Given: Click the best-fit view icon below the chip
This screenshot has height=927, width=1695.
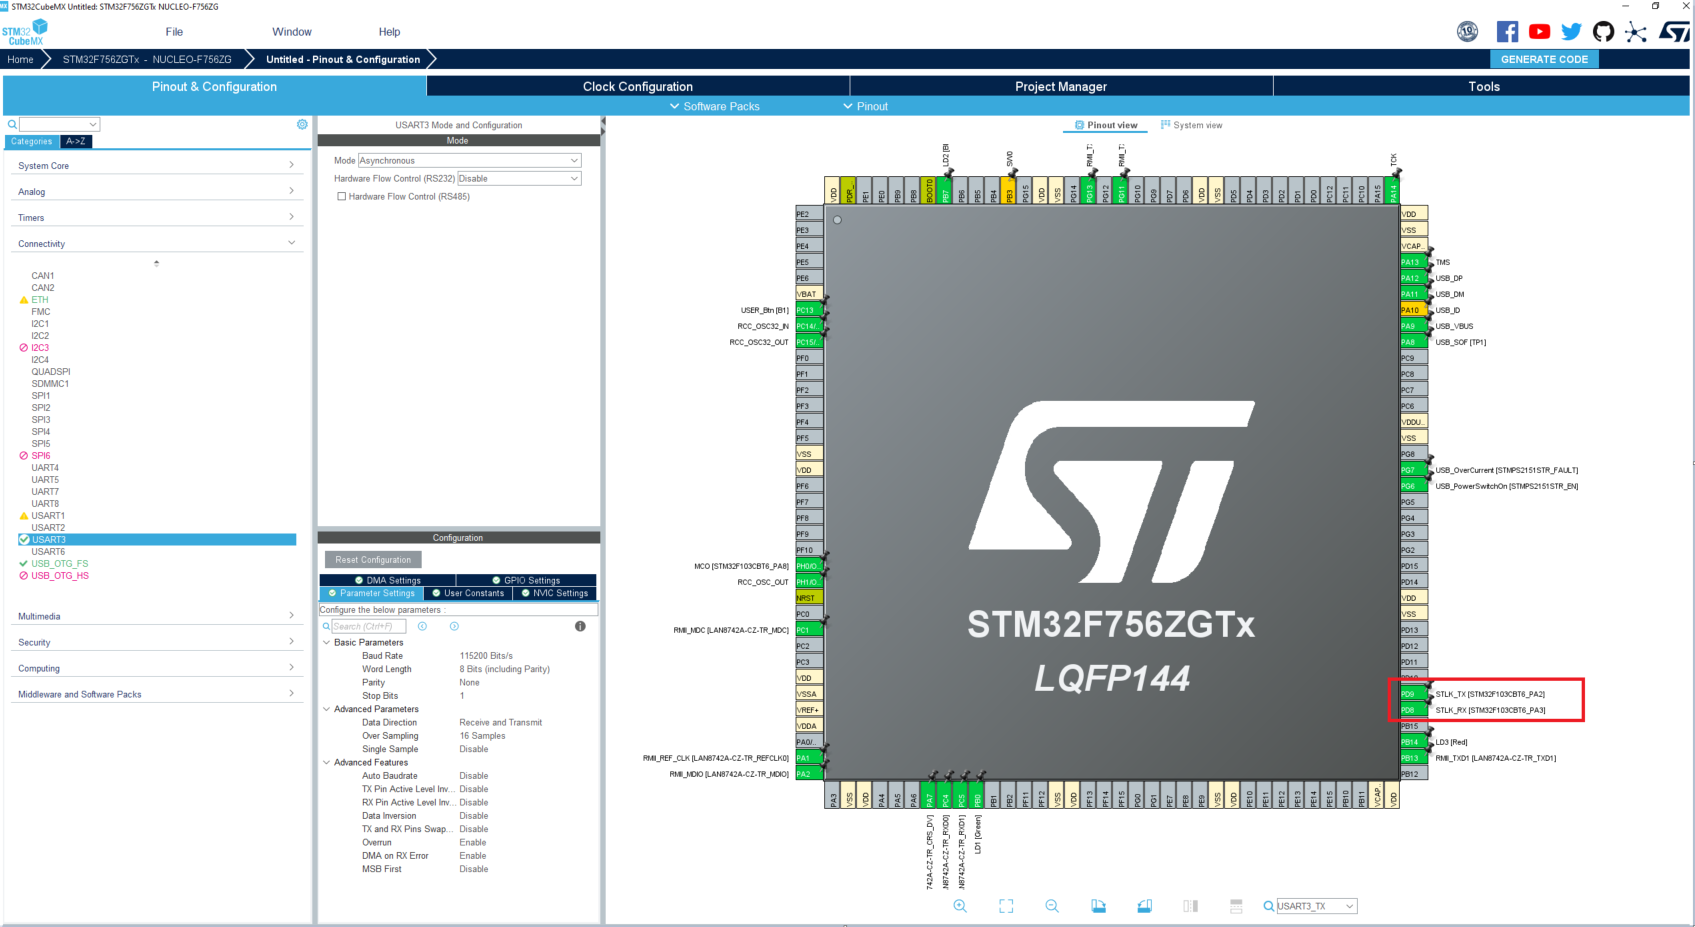Looking at the screenshot, I should click(x=1006, y=905).
